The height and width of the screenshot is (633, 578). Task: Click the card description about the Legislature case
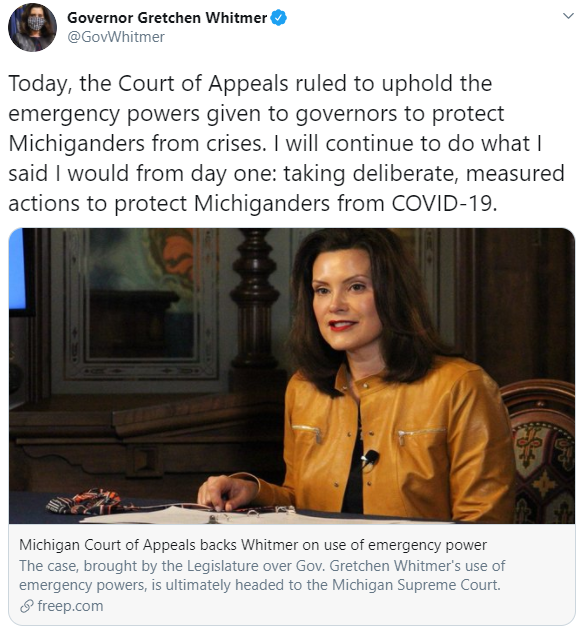(x=262, y=575)
